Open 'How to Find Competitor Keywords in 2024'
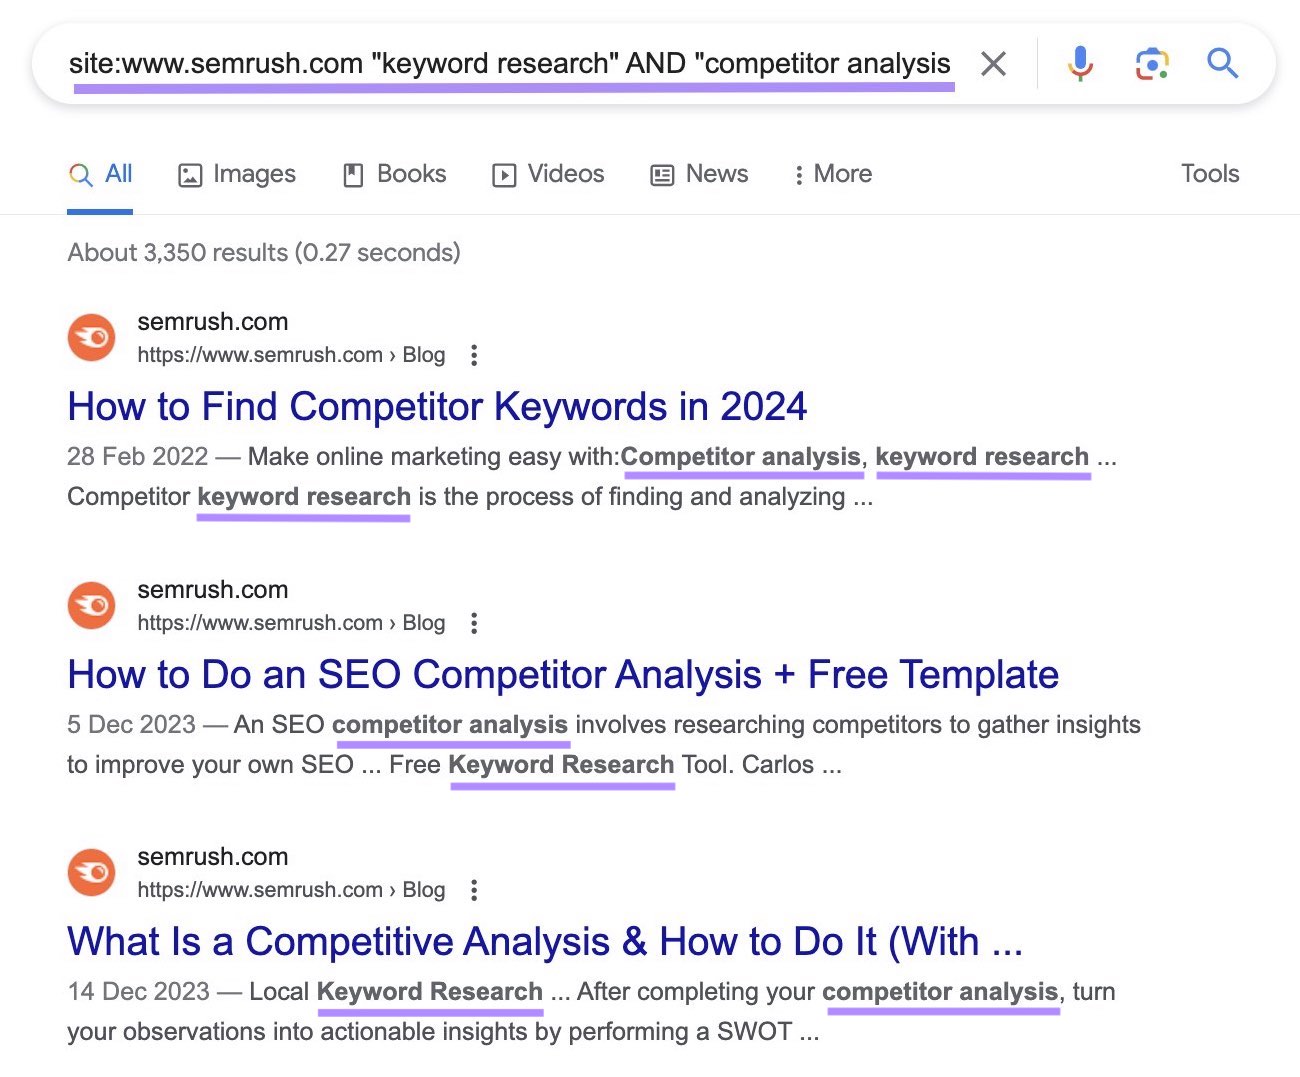Screen dimensions: 1300x1077 (437, 407)
